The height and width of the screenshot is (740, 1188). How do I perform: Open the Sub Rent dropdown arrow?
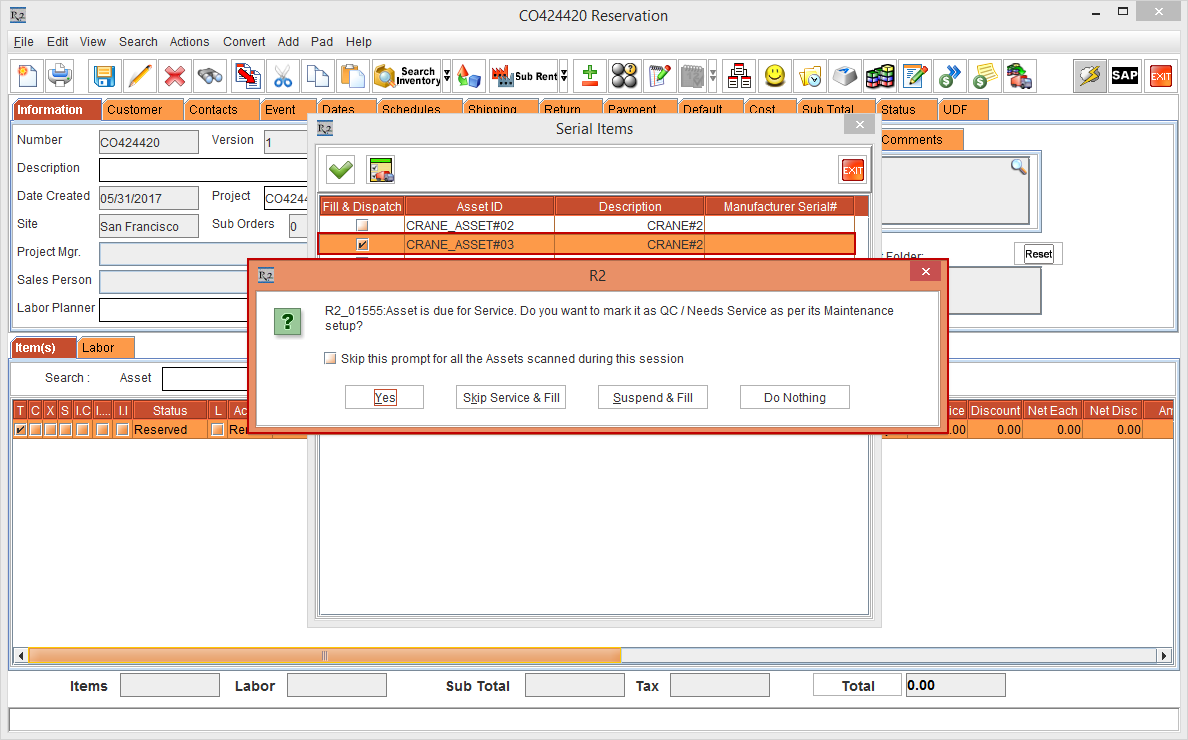[x=564, y=76]
